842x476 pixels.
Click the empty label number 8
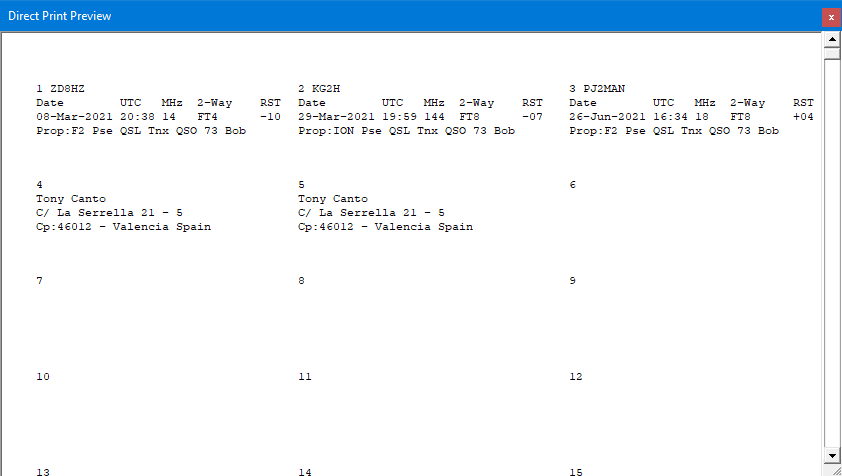302,281
